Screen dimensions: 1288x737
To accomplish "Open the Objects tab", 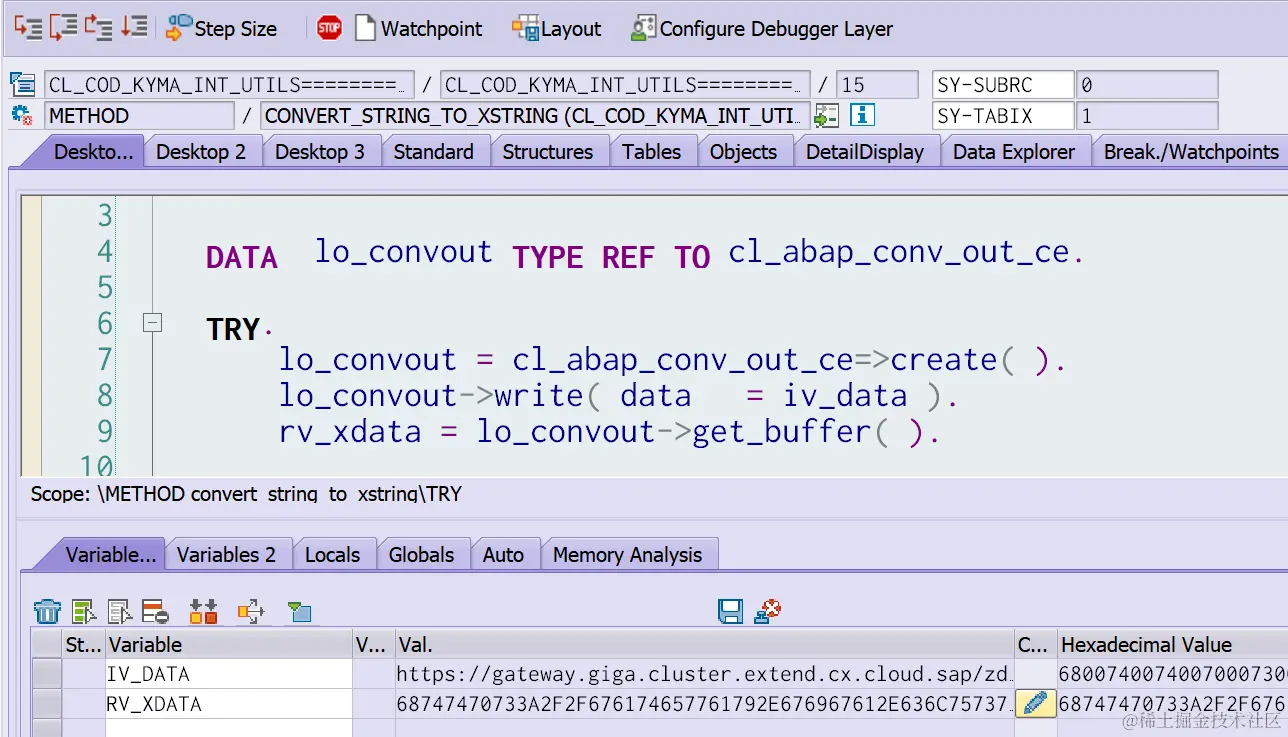I will 743,152.
